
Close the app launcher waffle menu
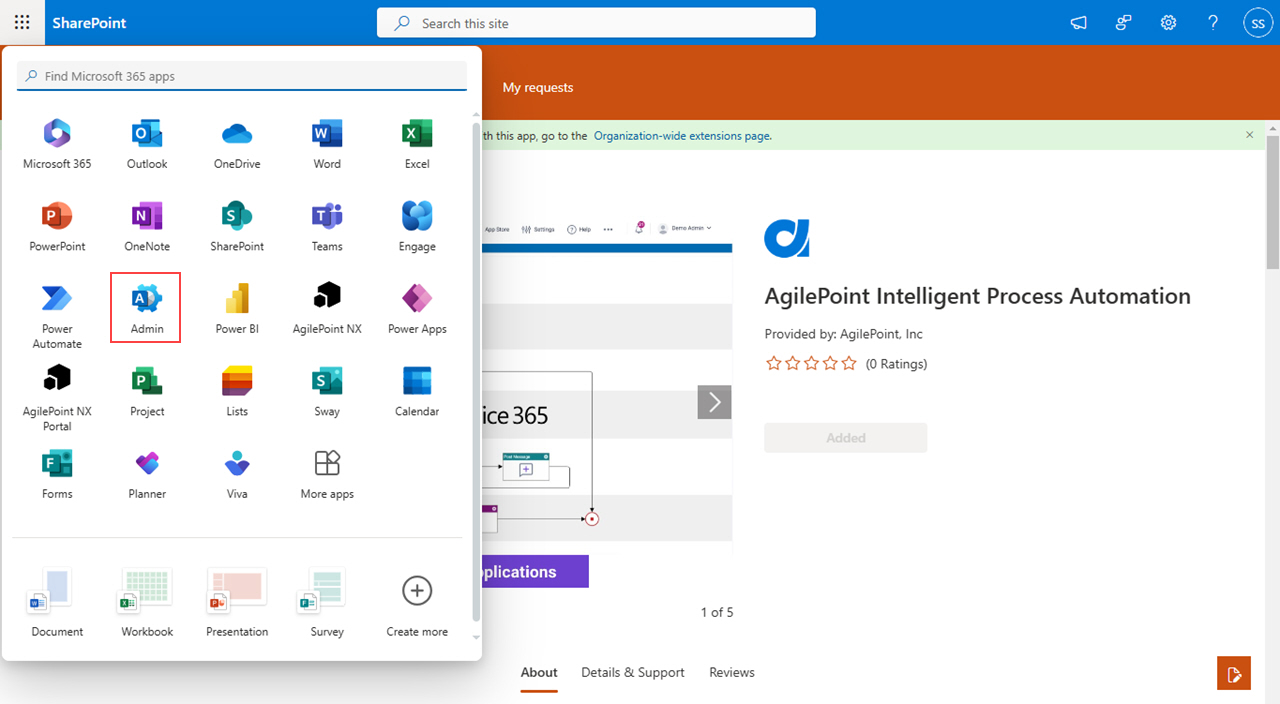22,22
